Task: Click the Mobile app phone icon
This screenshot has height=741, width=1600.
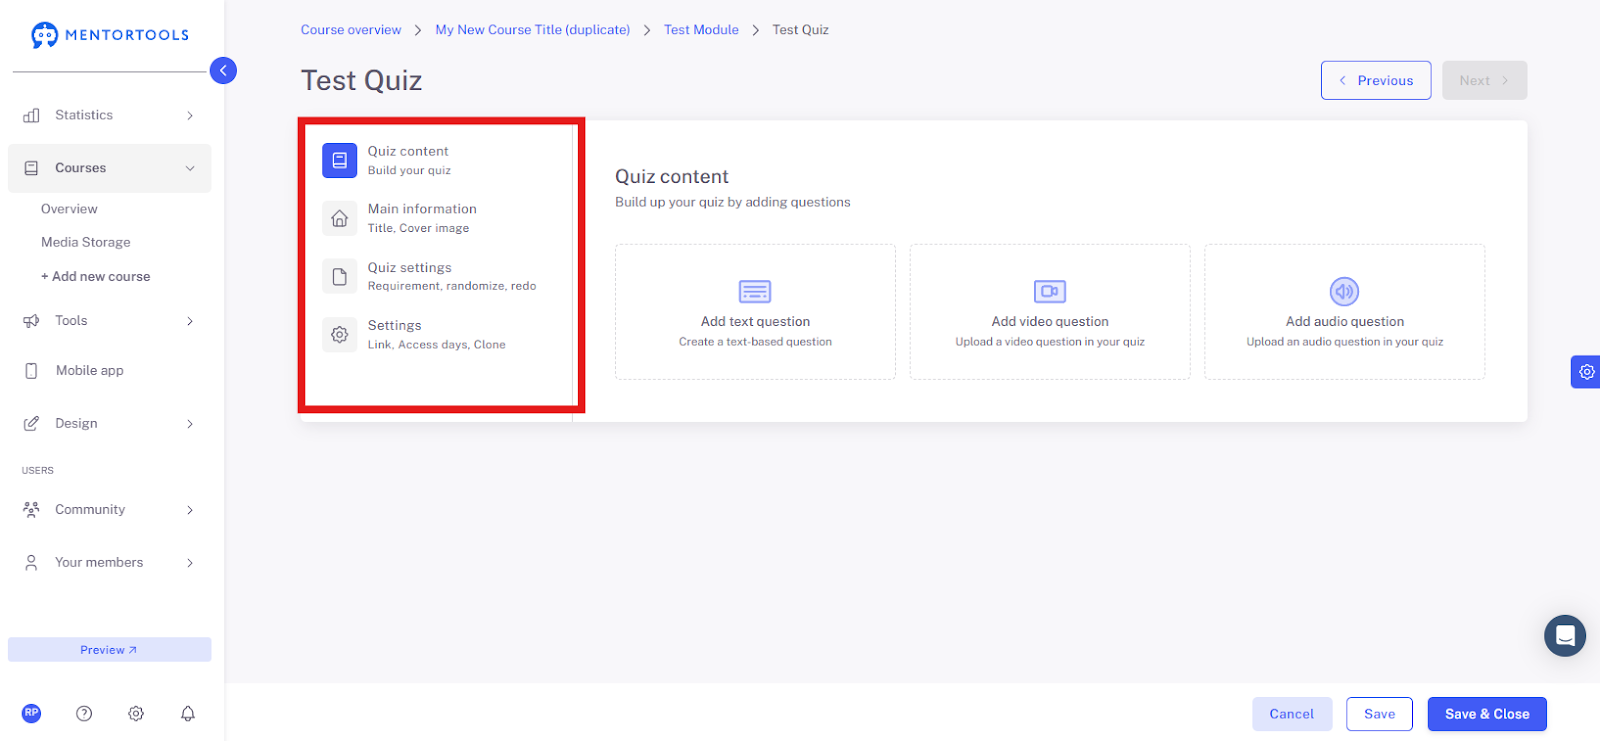Action: pyautogui.click(x=31, y=371)
